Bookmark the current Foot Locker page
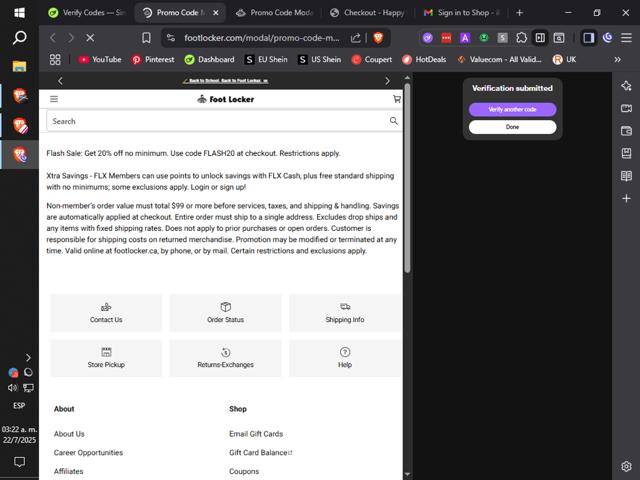 coord(146,38)
